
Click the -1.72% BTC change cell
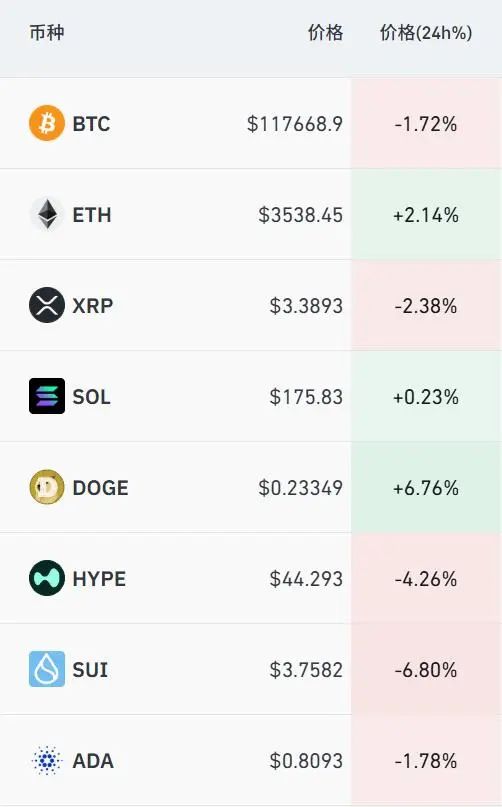(x=426, y=124)
